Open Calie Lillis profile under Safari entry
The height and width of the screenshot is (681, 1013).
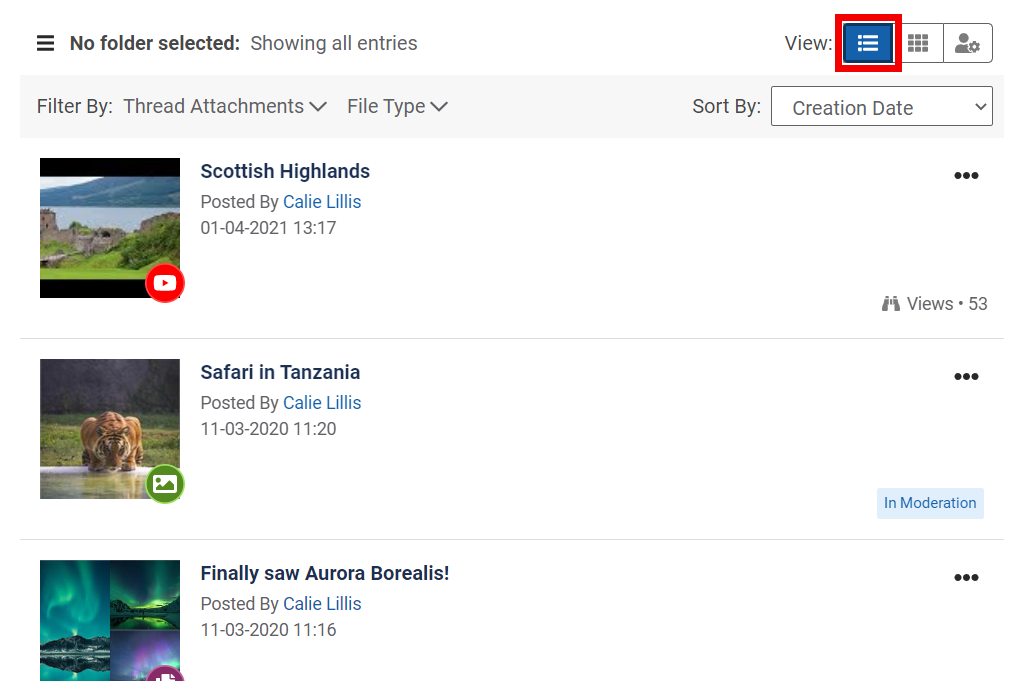(322, 403)
